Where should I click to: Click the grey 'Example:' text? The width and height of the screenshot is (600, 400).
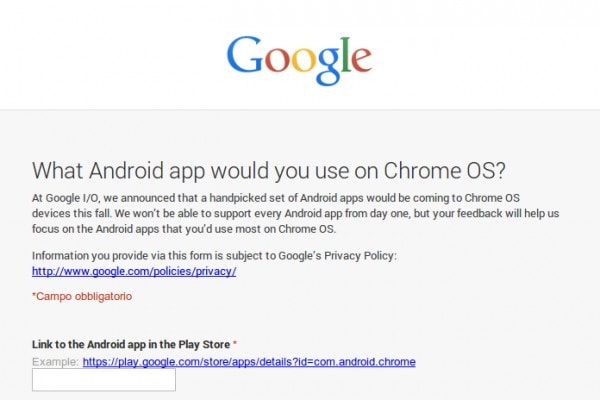55,362
